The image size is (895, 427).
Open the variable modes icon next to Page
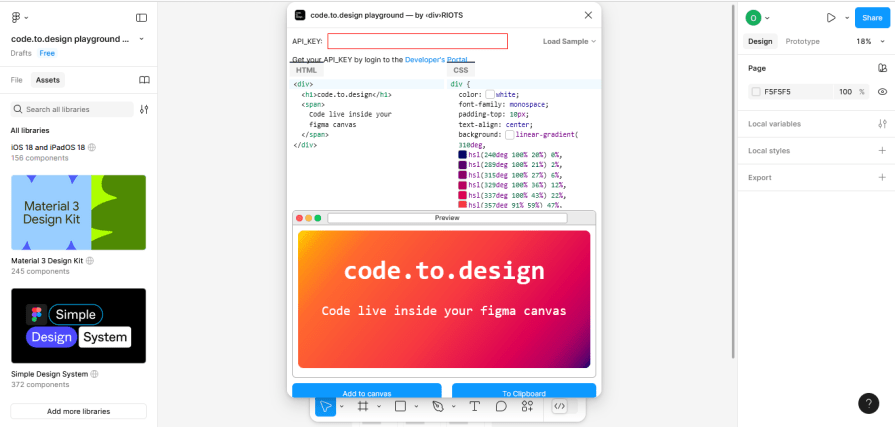click(882, 68)
